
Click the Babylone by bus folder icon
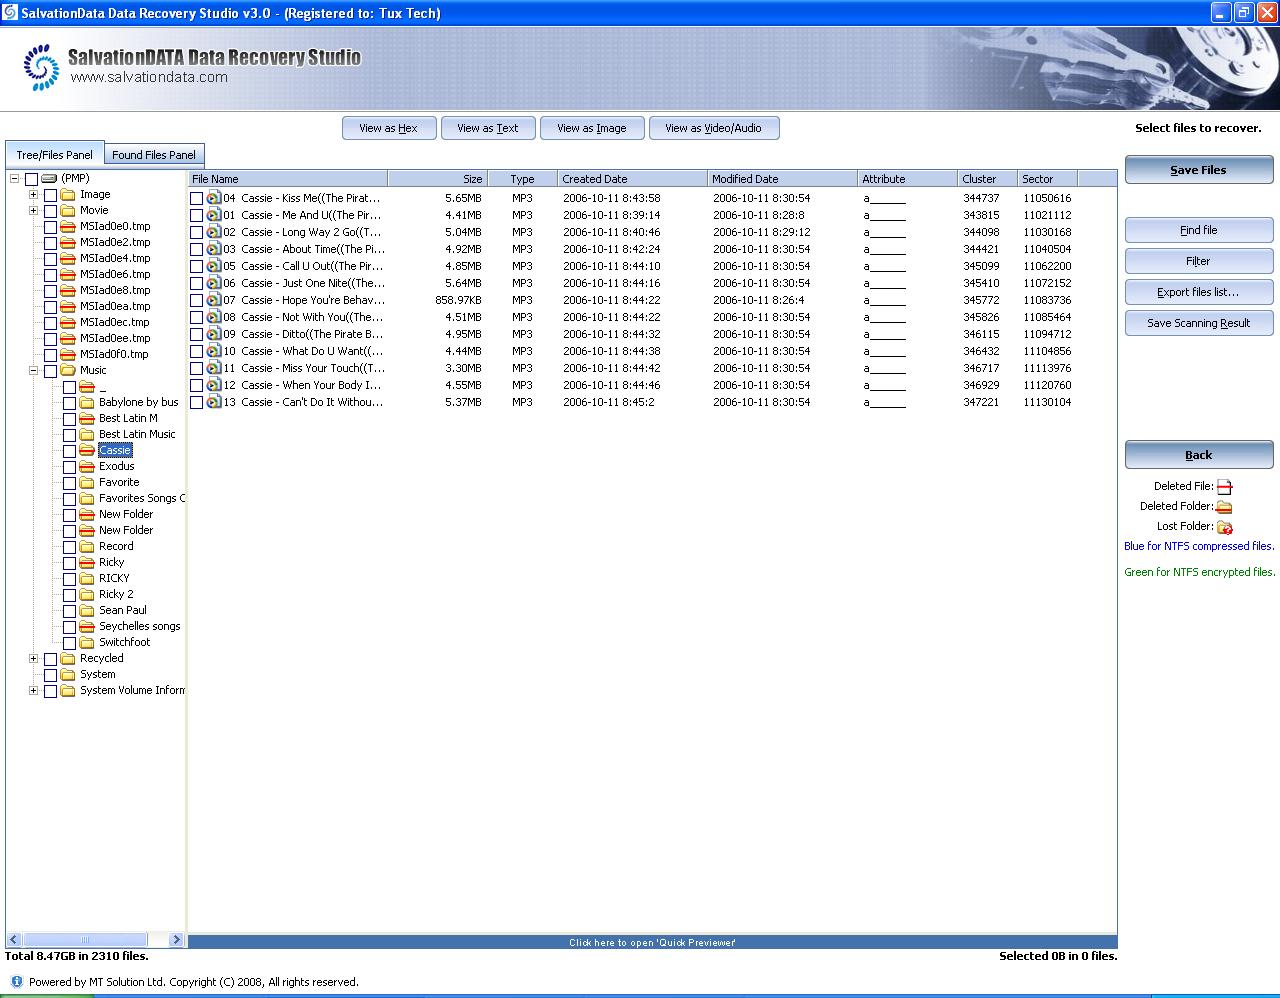coord(87,403)
